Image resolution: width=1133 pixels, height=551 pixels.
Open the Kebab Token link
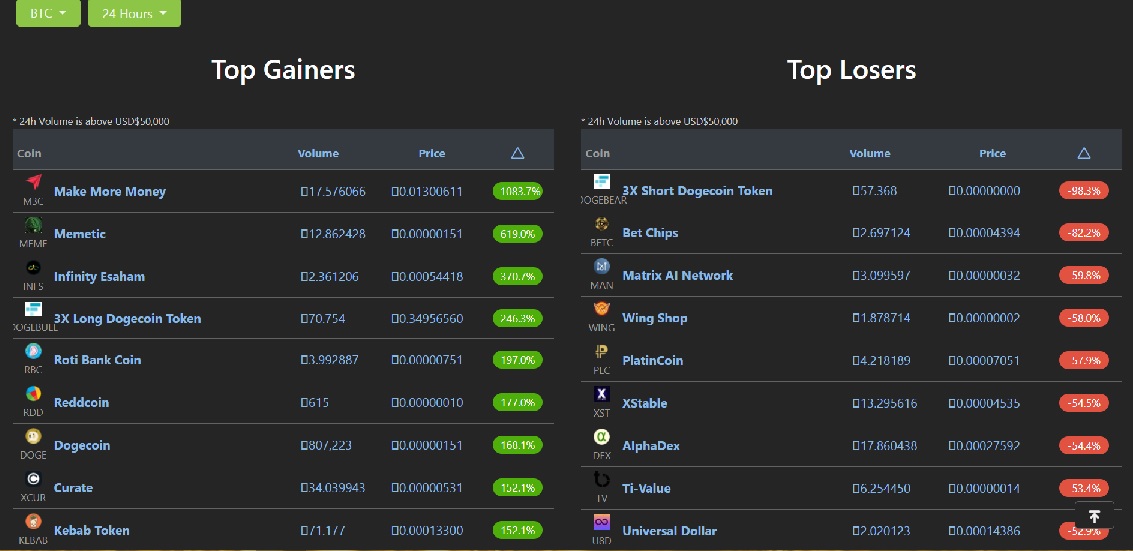coord(92,530)
